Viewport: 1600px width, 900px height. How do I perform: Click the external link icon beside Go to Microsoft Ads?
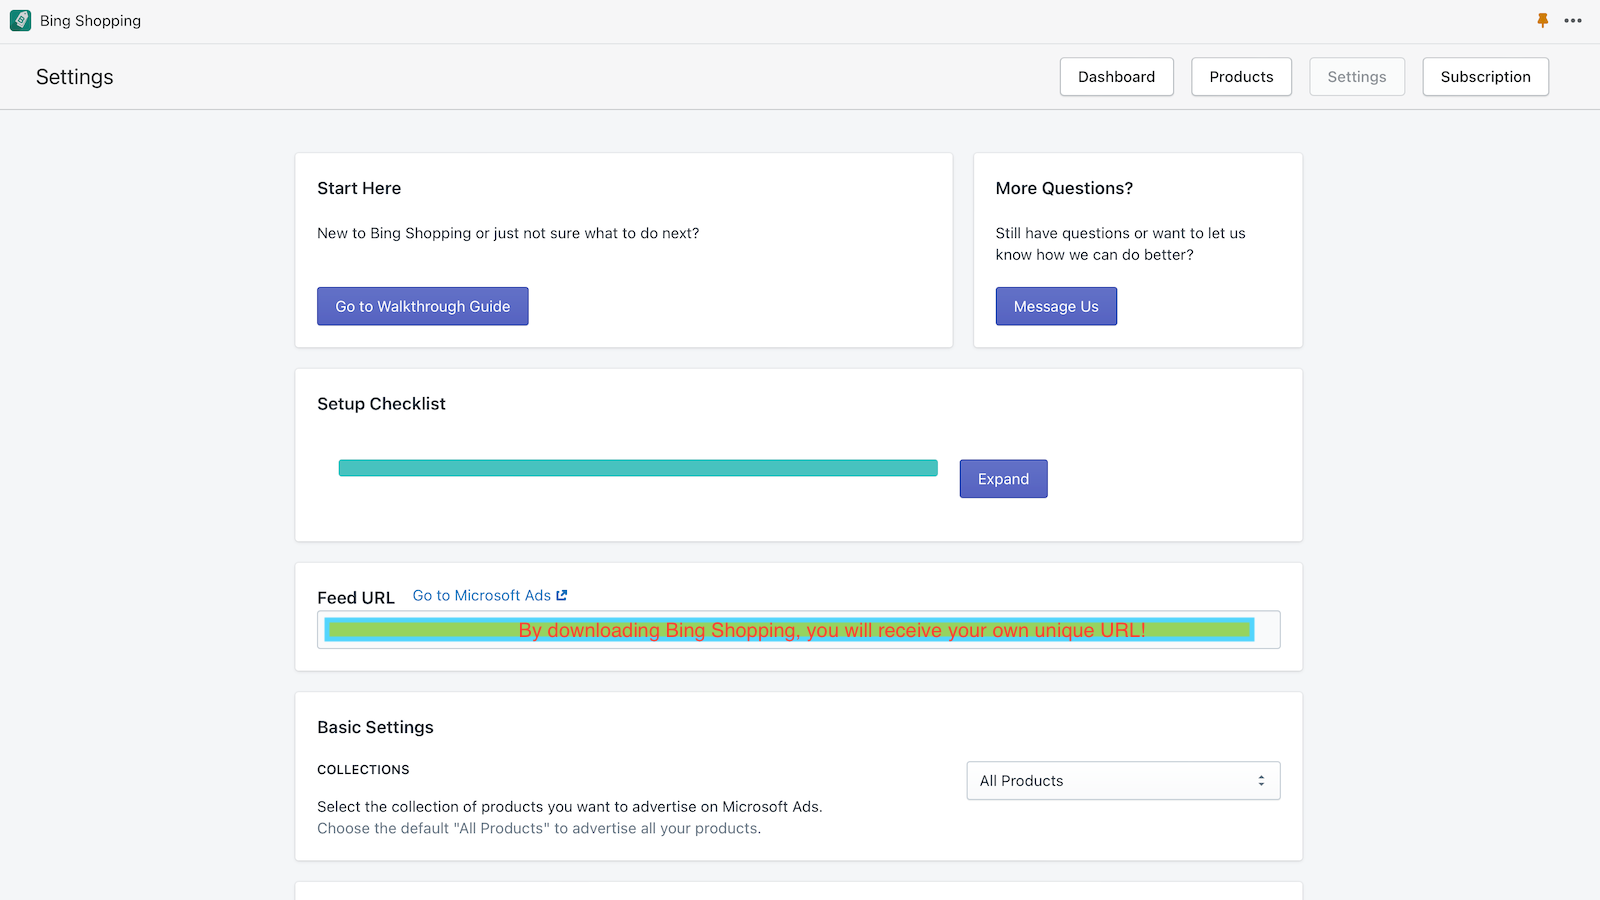[562, 594]
